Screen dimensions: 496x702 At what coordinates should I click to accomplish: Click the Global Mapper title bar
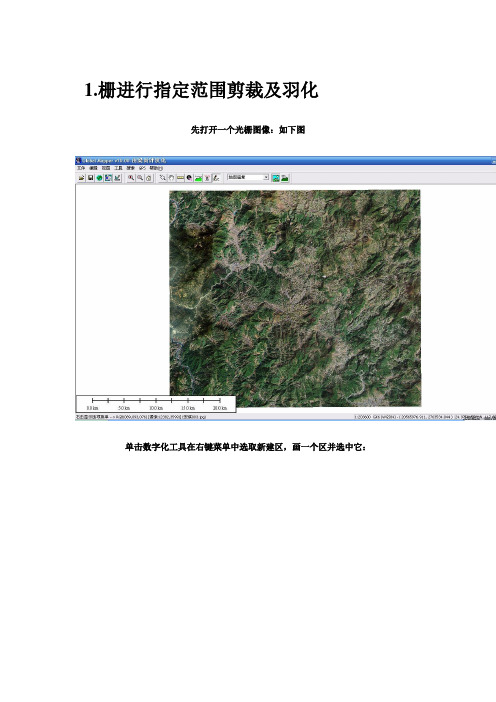[x=285, y=160]
